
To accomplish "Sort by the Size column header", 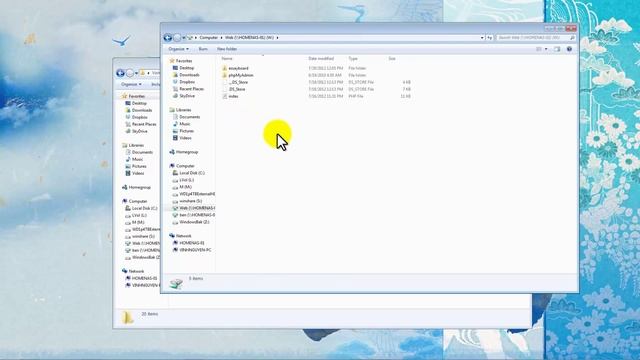I will (x=392, y=59).
